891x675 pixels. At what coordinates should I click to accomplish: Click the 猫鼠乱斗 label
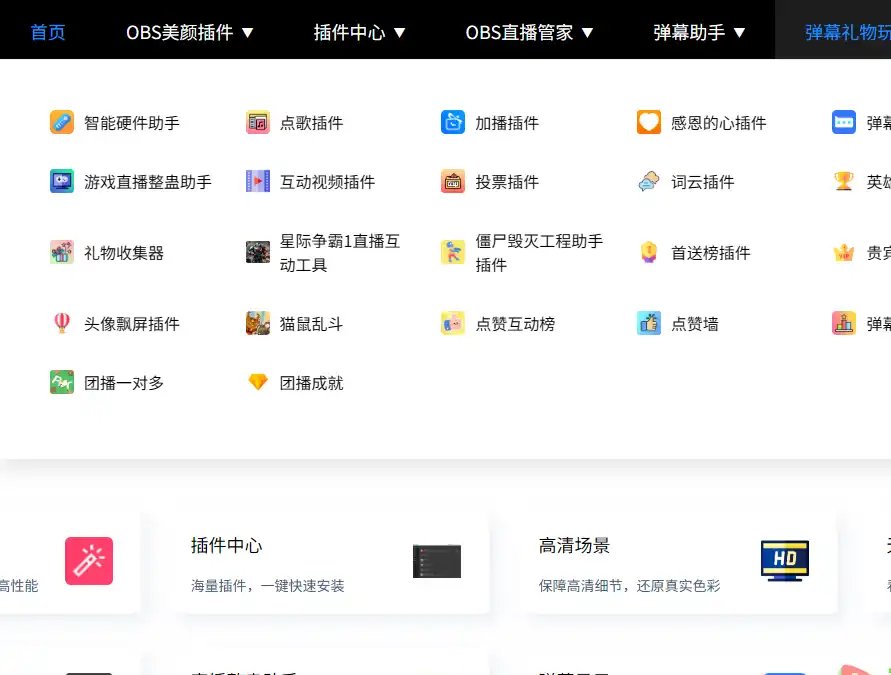[x=311, y=324]
